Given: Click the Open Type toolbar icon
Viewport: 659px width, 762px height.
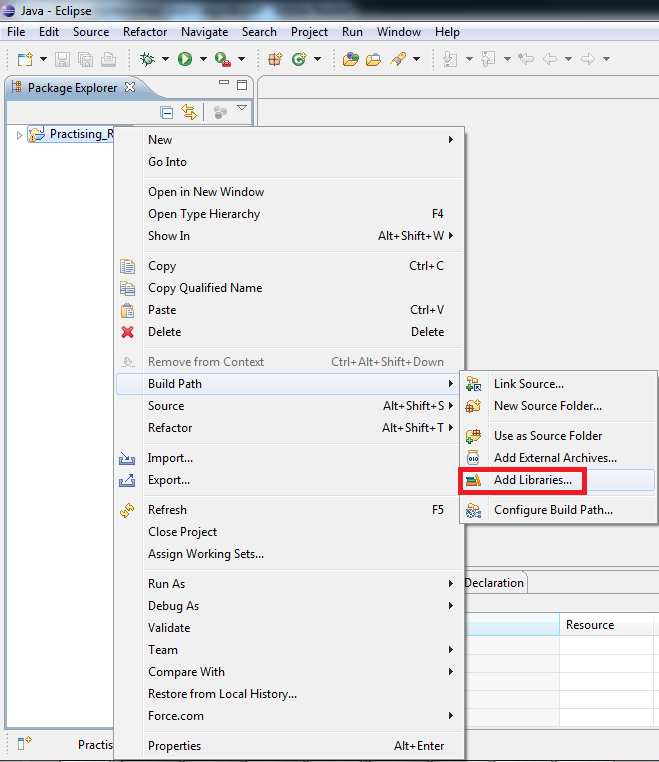Looking at the screenshot, I should click(350, 59).
